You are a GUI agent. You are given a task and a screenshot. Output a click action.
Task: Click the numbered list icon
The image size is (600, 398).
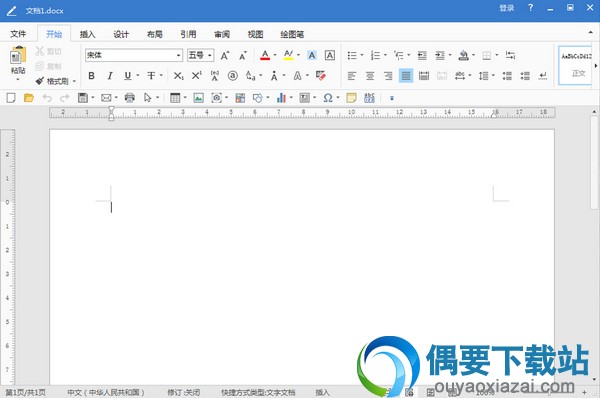click(375, 55)
